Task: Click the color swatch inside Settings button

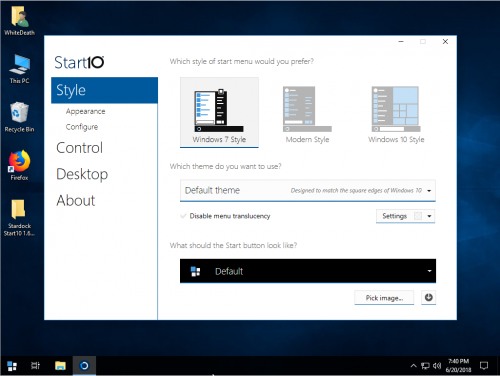Action: click(418, 216)
